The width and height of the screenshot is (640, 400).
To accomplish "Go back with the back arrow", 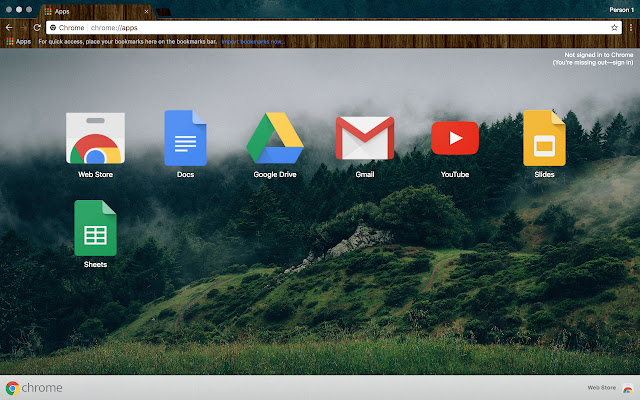I will click(x=9, y=27).
